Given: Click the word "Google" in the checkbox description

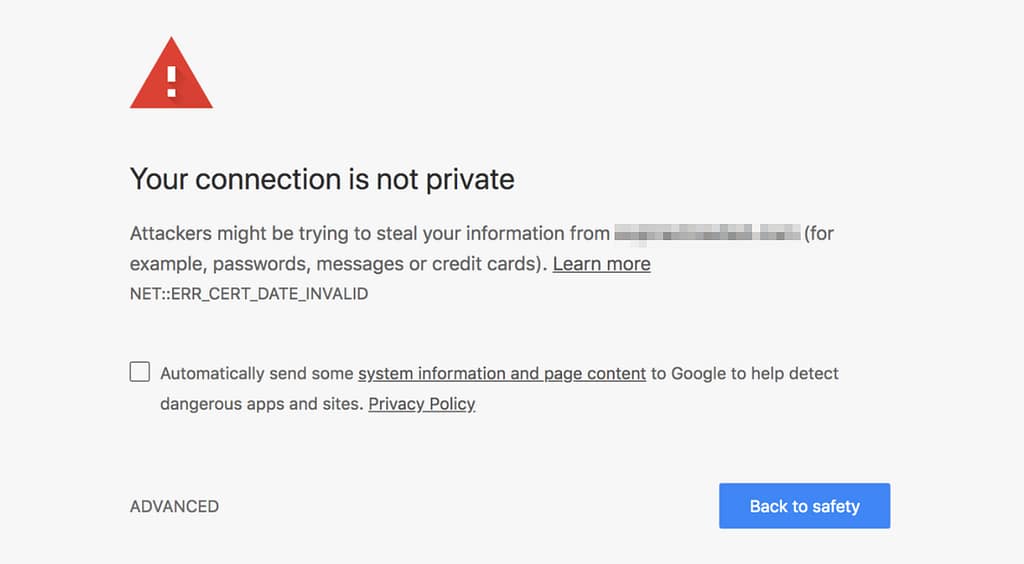Looking at the screenshot, I should [x=698, y=374].
